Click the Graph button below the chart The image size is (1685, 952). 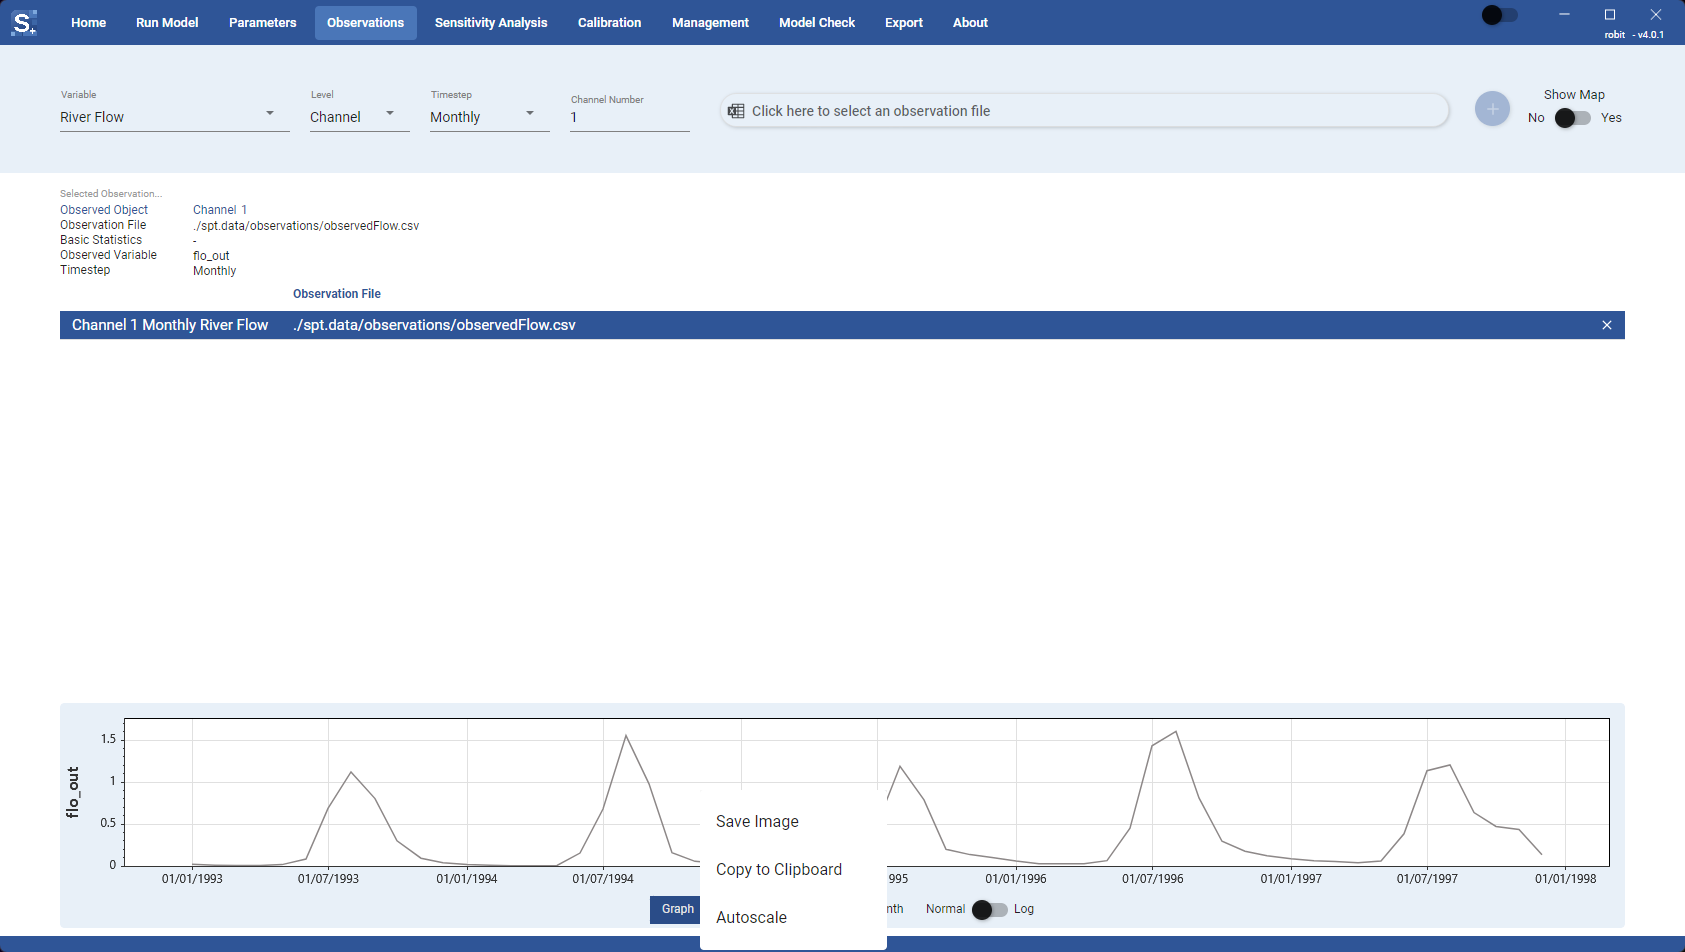tap(676, 909)
